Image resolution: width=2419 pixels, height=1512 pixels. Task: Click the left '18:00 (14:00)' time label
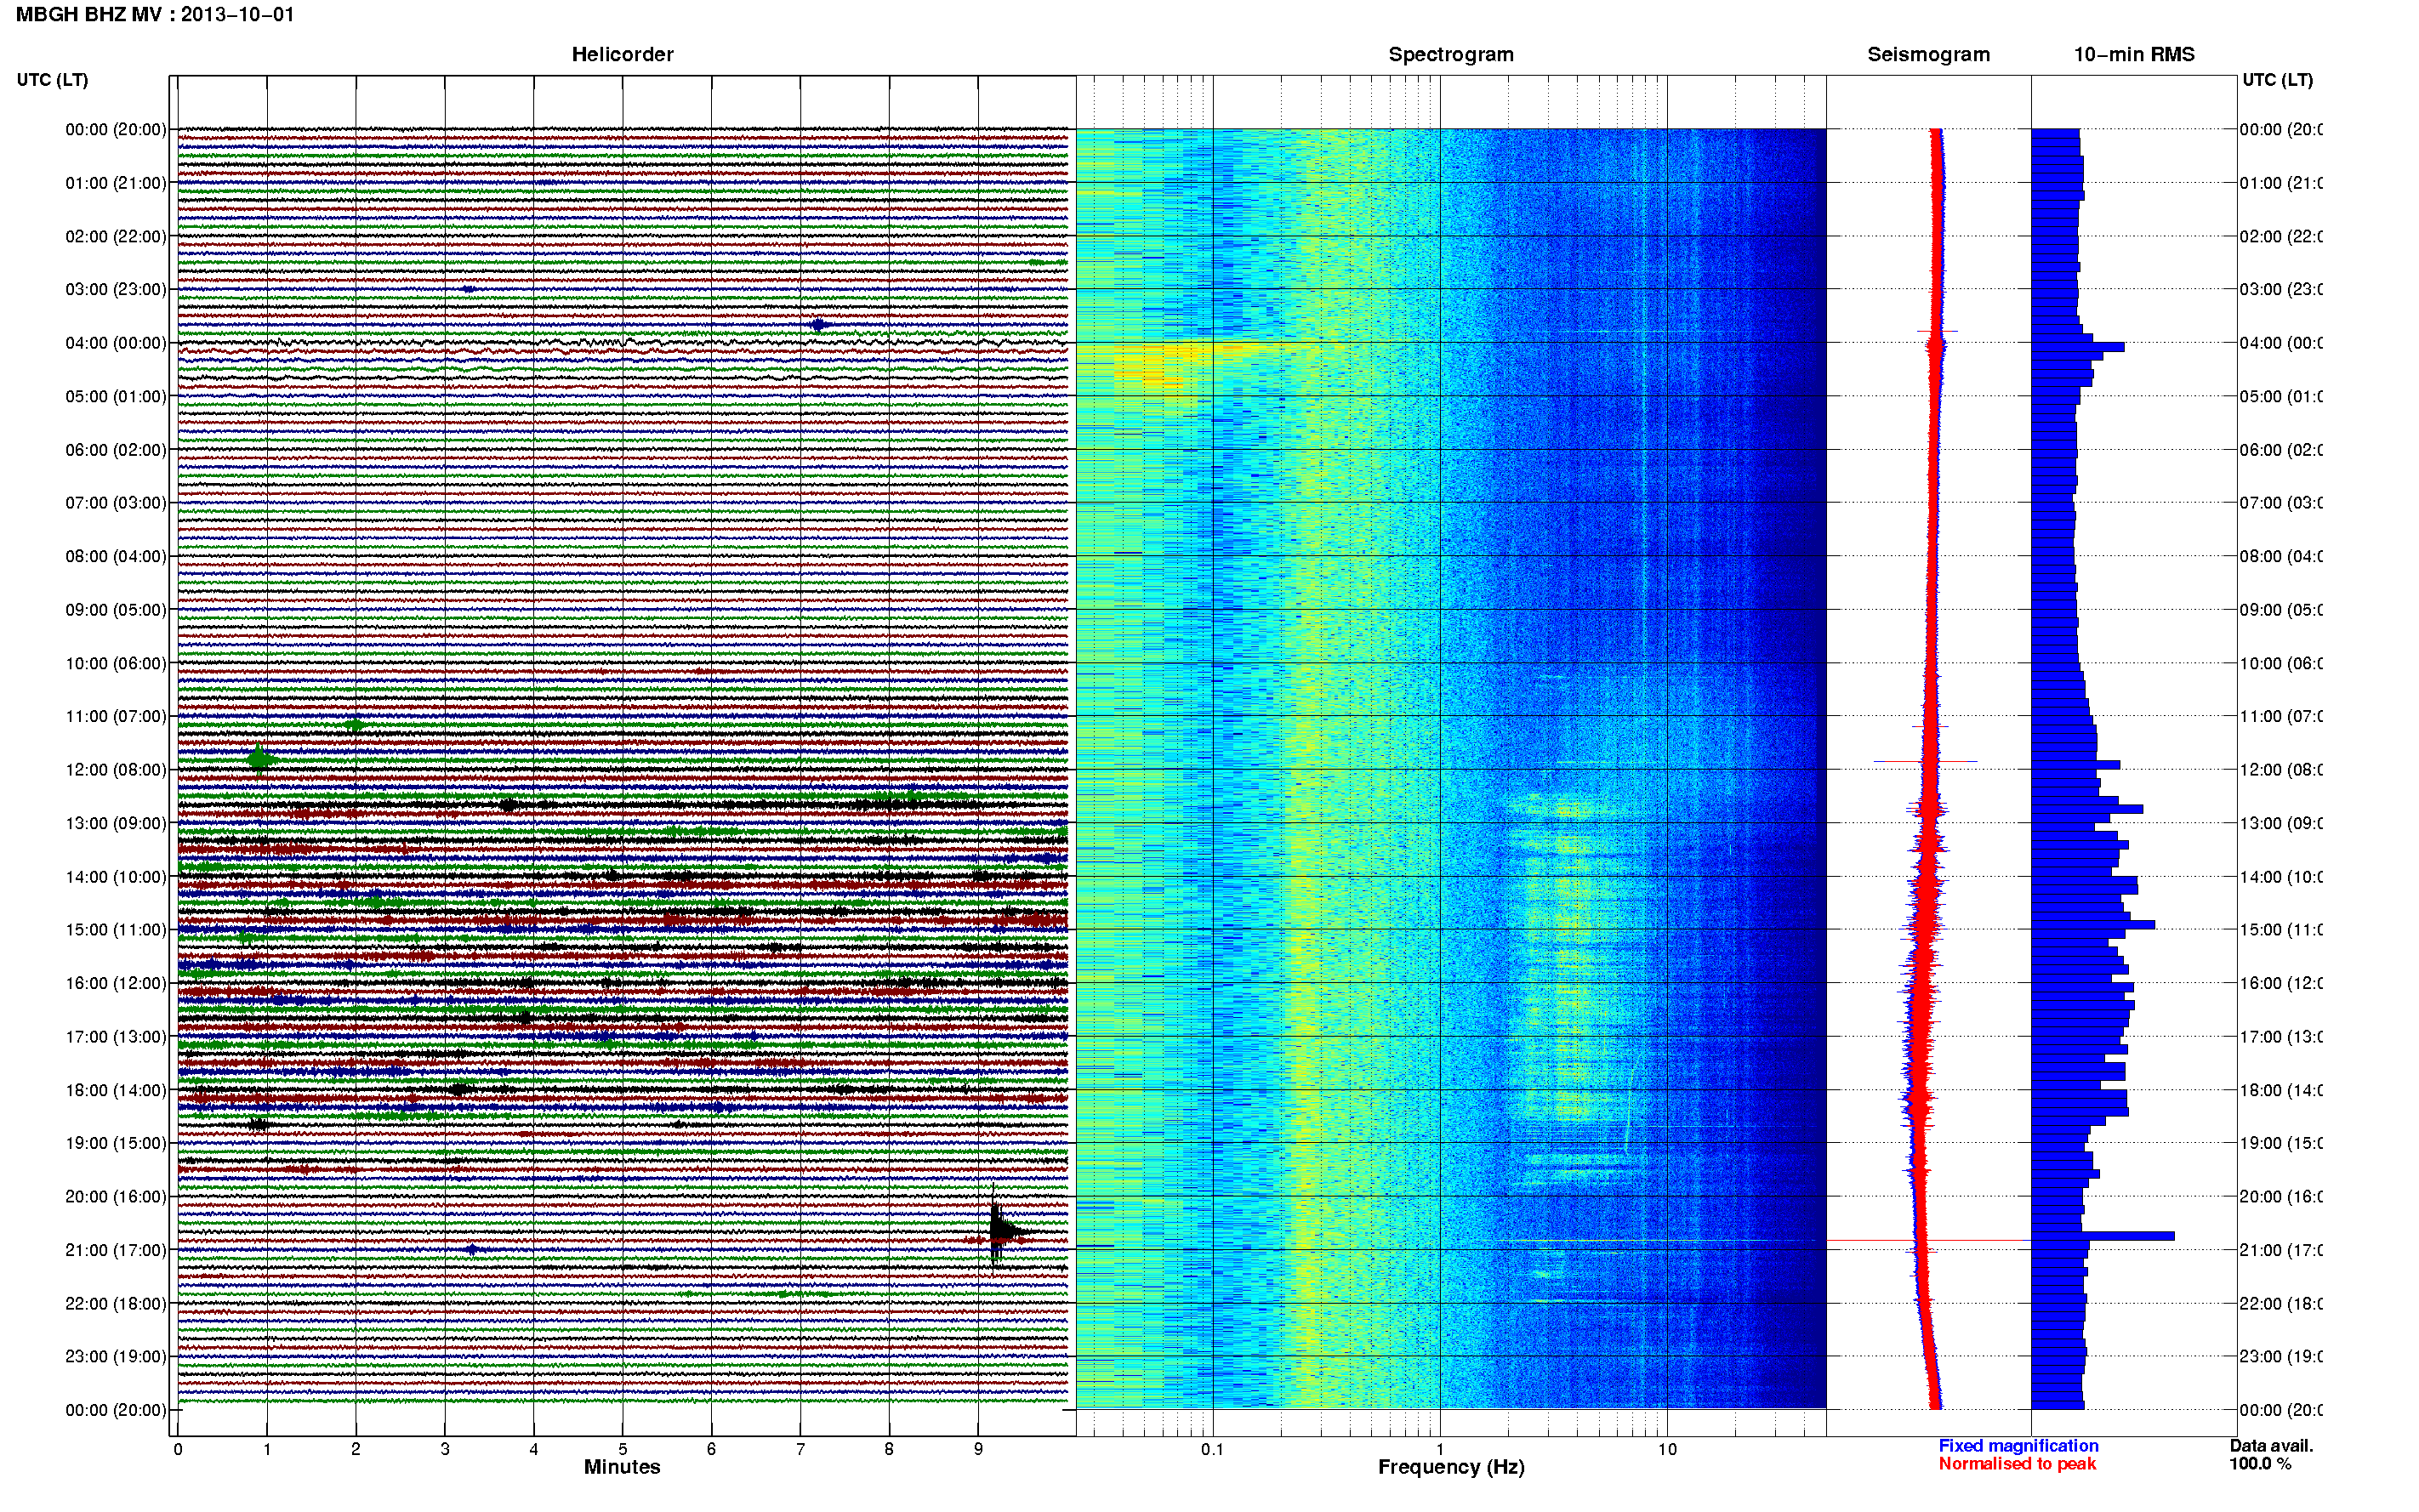tap(116, 1090)
